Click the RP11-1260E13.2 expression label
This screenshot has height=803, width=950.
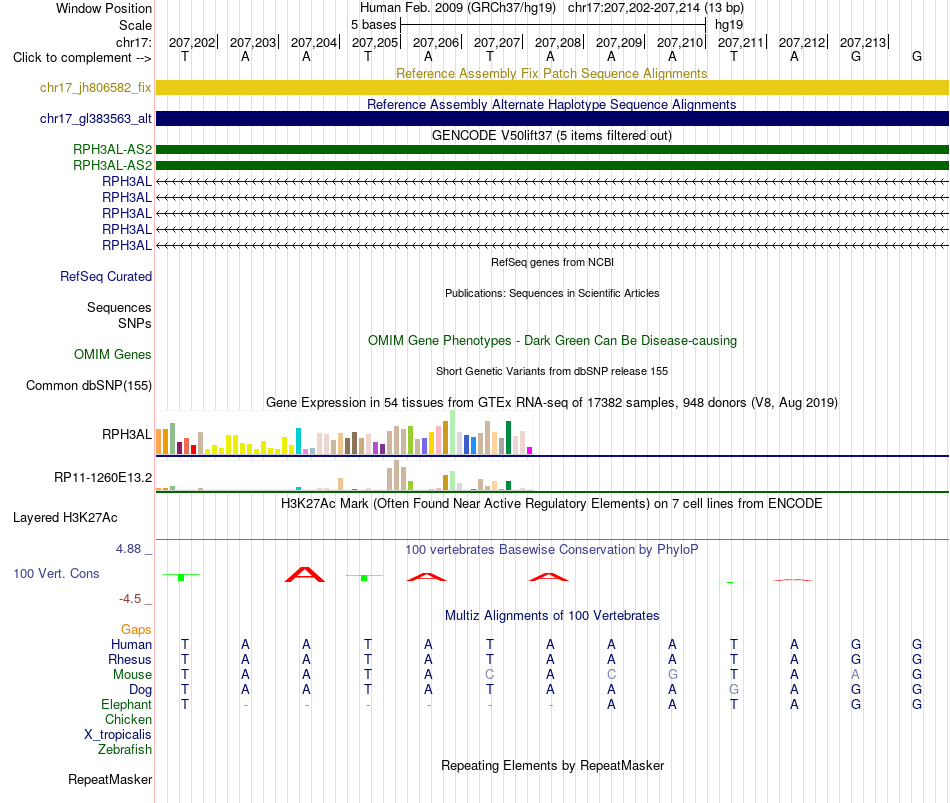(x=103, y=478)
